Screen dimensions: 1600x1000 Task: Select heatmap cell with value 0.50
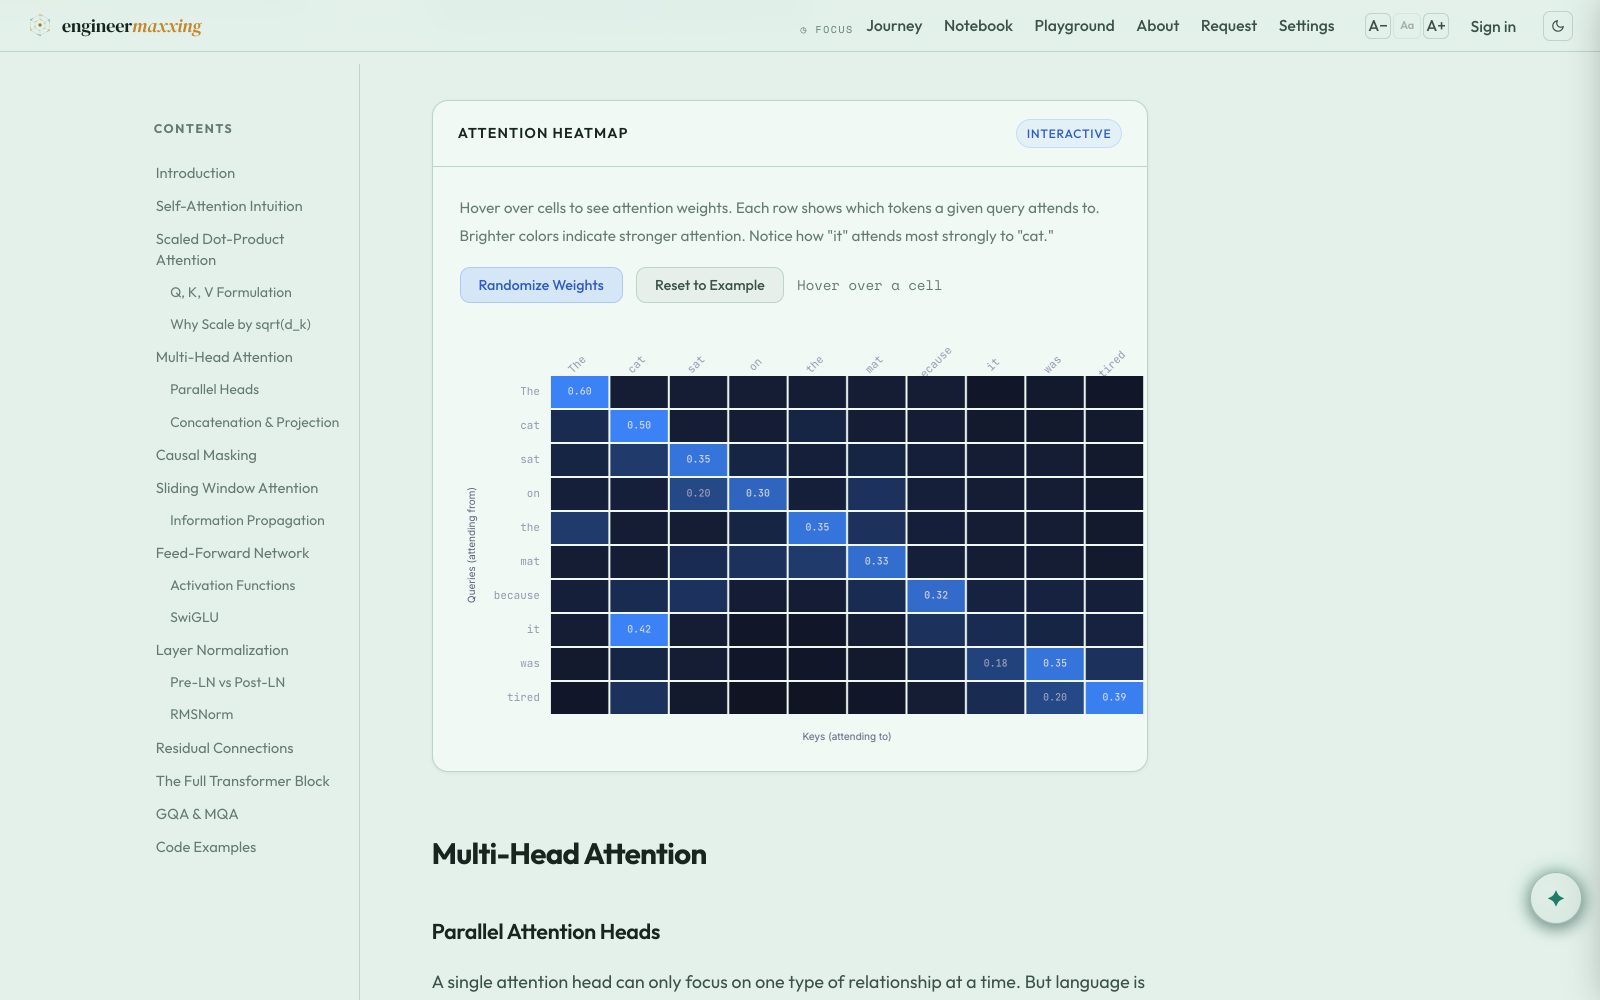[639, 426]
